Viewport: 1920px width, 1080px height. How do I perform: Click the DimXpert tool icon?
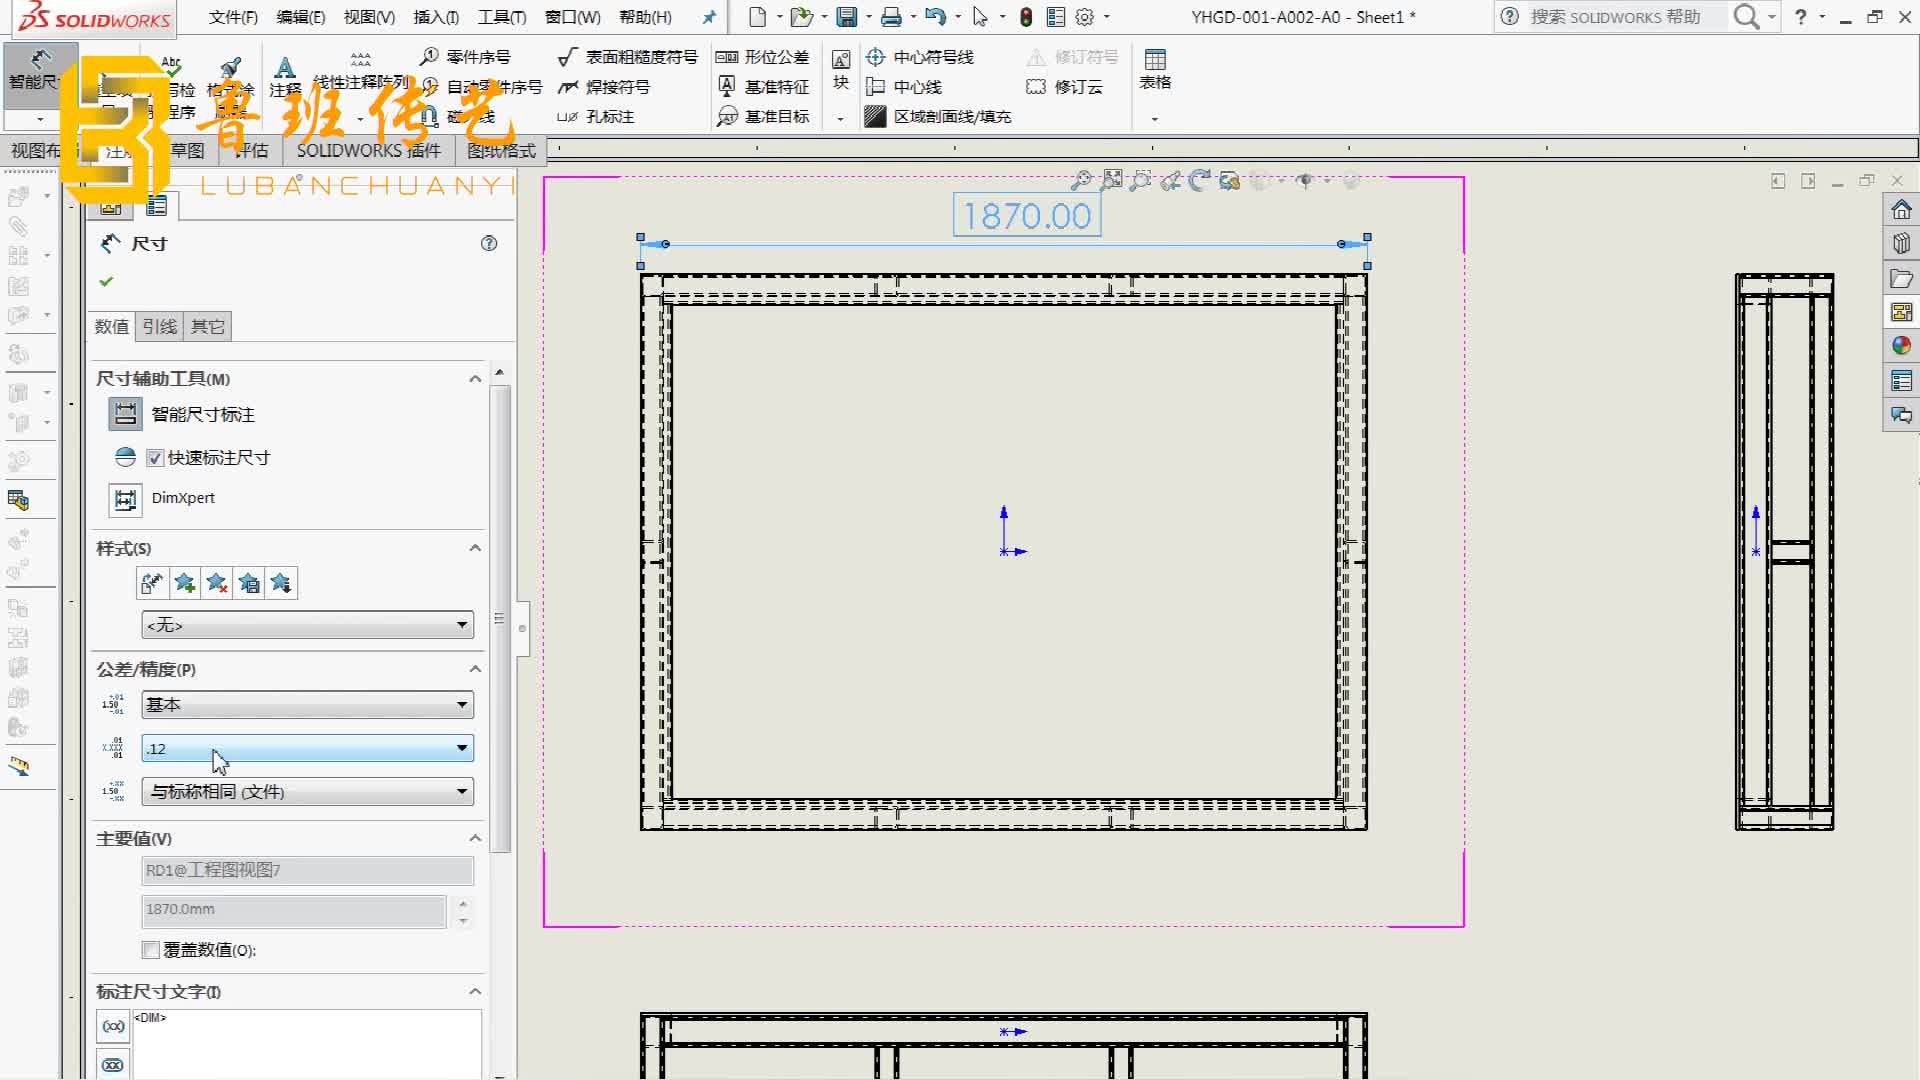point(125,499)
